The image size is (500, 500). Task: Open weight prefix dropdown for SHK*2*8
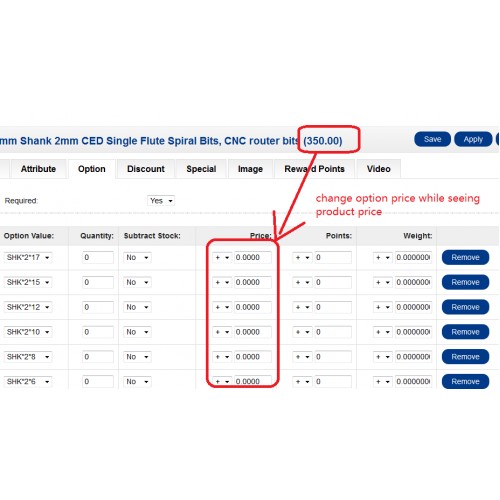point(383,357)
